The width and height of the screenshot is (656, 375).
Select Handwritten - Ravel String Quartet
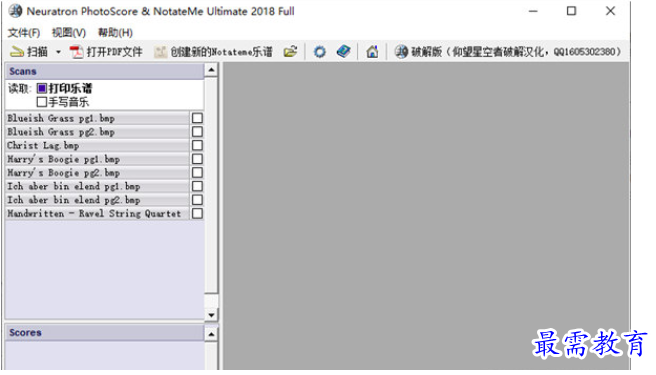(x=97, y=213)
